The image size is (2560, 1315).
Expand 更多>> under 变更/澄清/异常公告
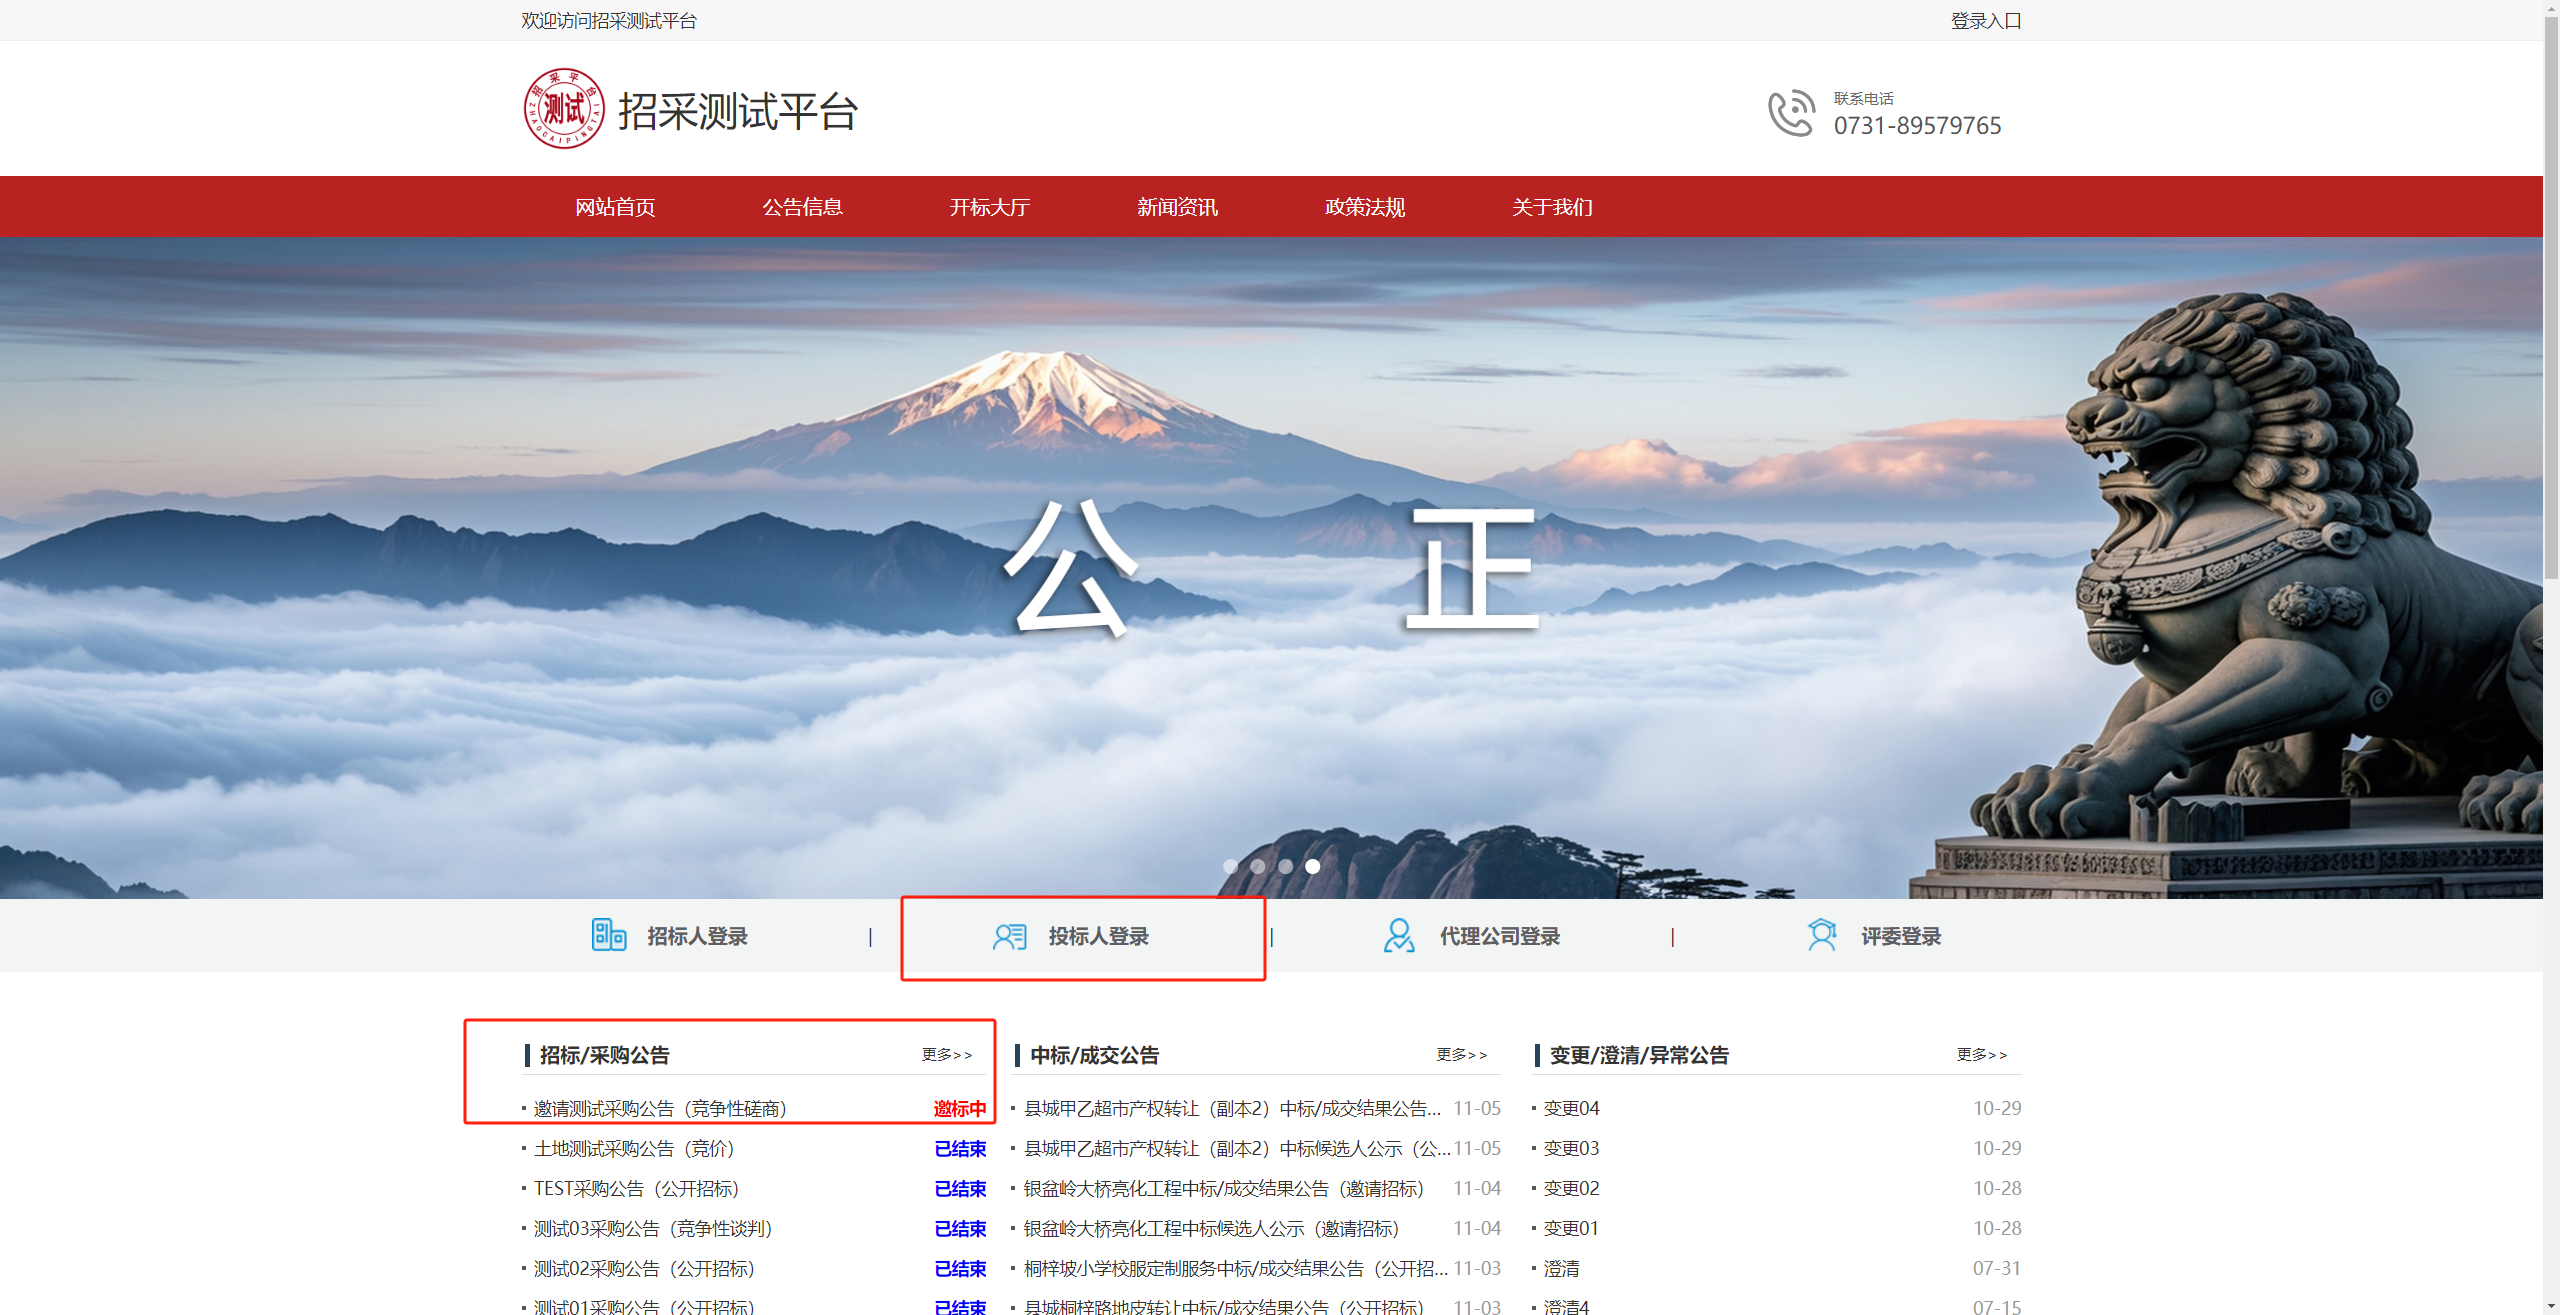pyautogui.click(x=1981, y=1054)
